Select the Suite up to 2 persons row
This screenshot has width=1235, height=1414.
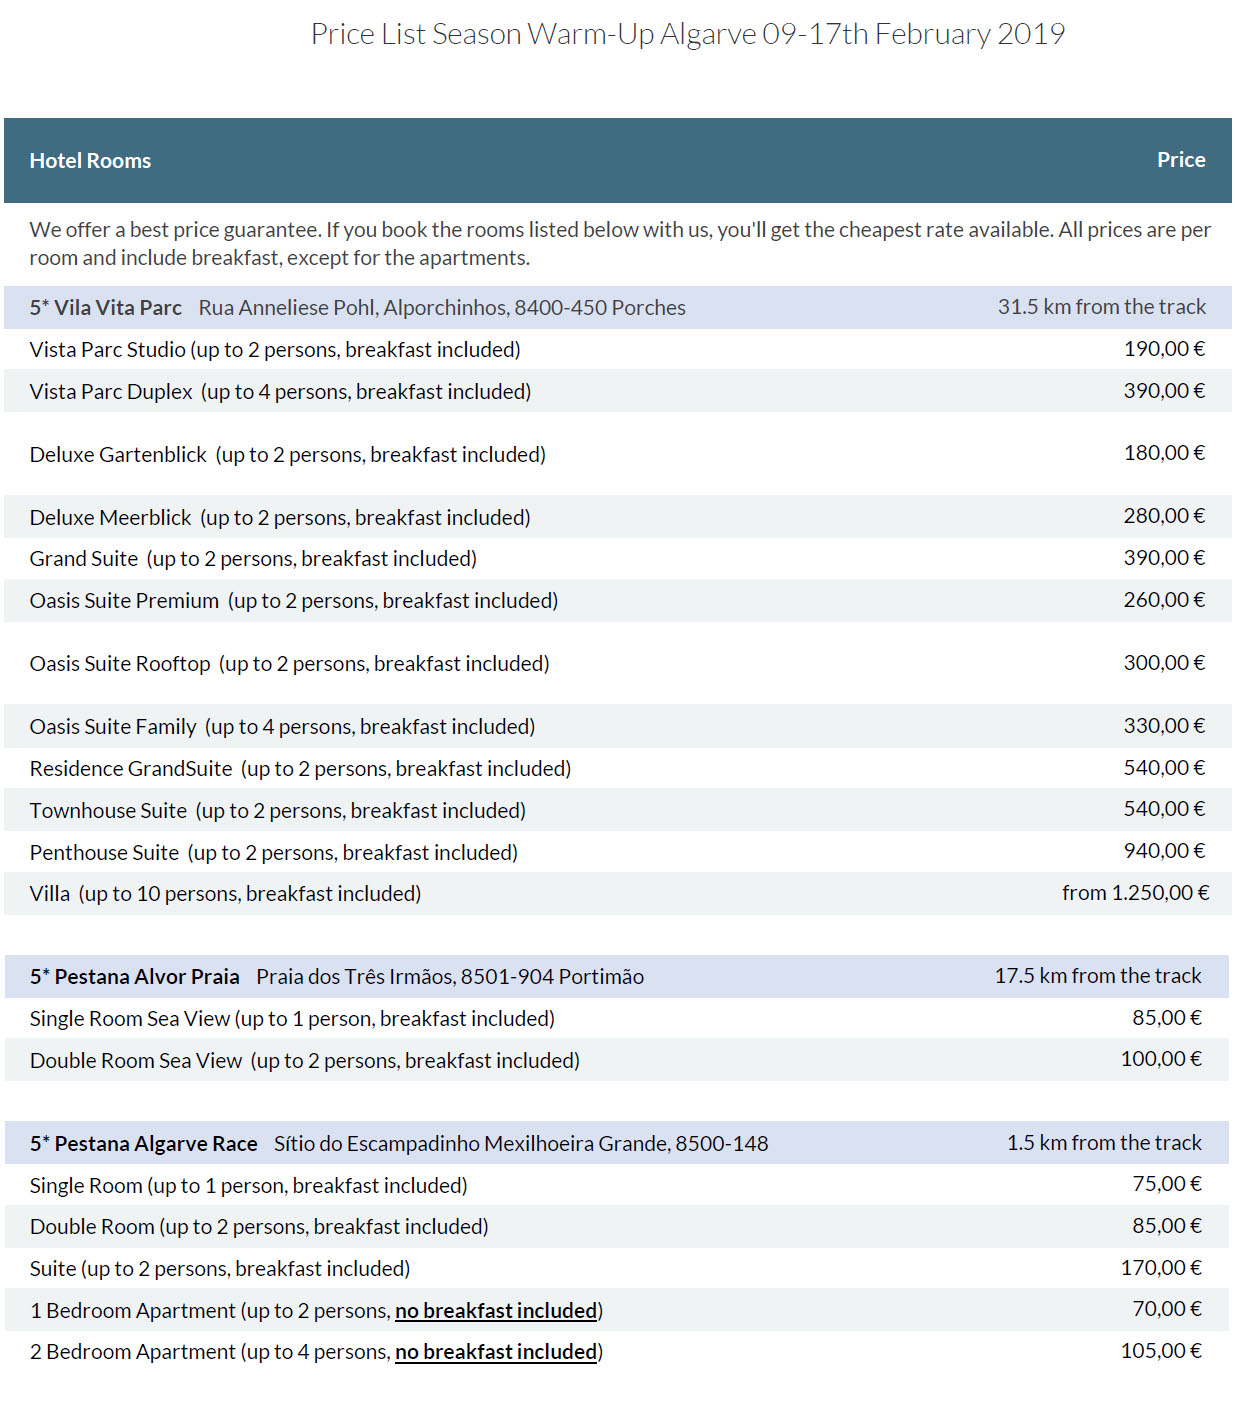click(616, 1269)
